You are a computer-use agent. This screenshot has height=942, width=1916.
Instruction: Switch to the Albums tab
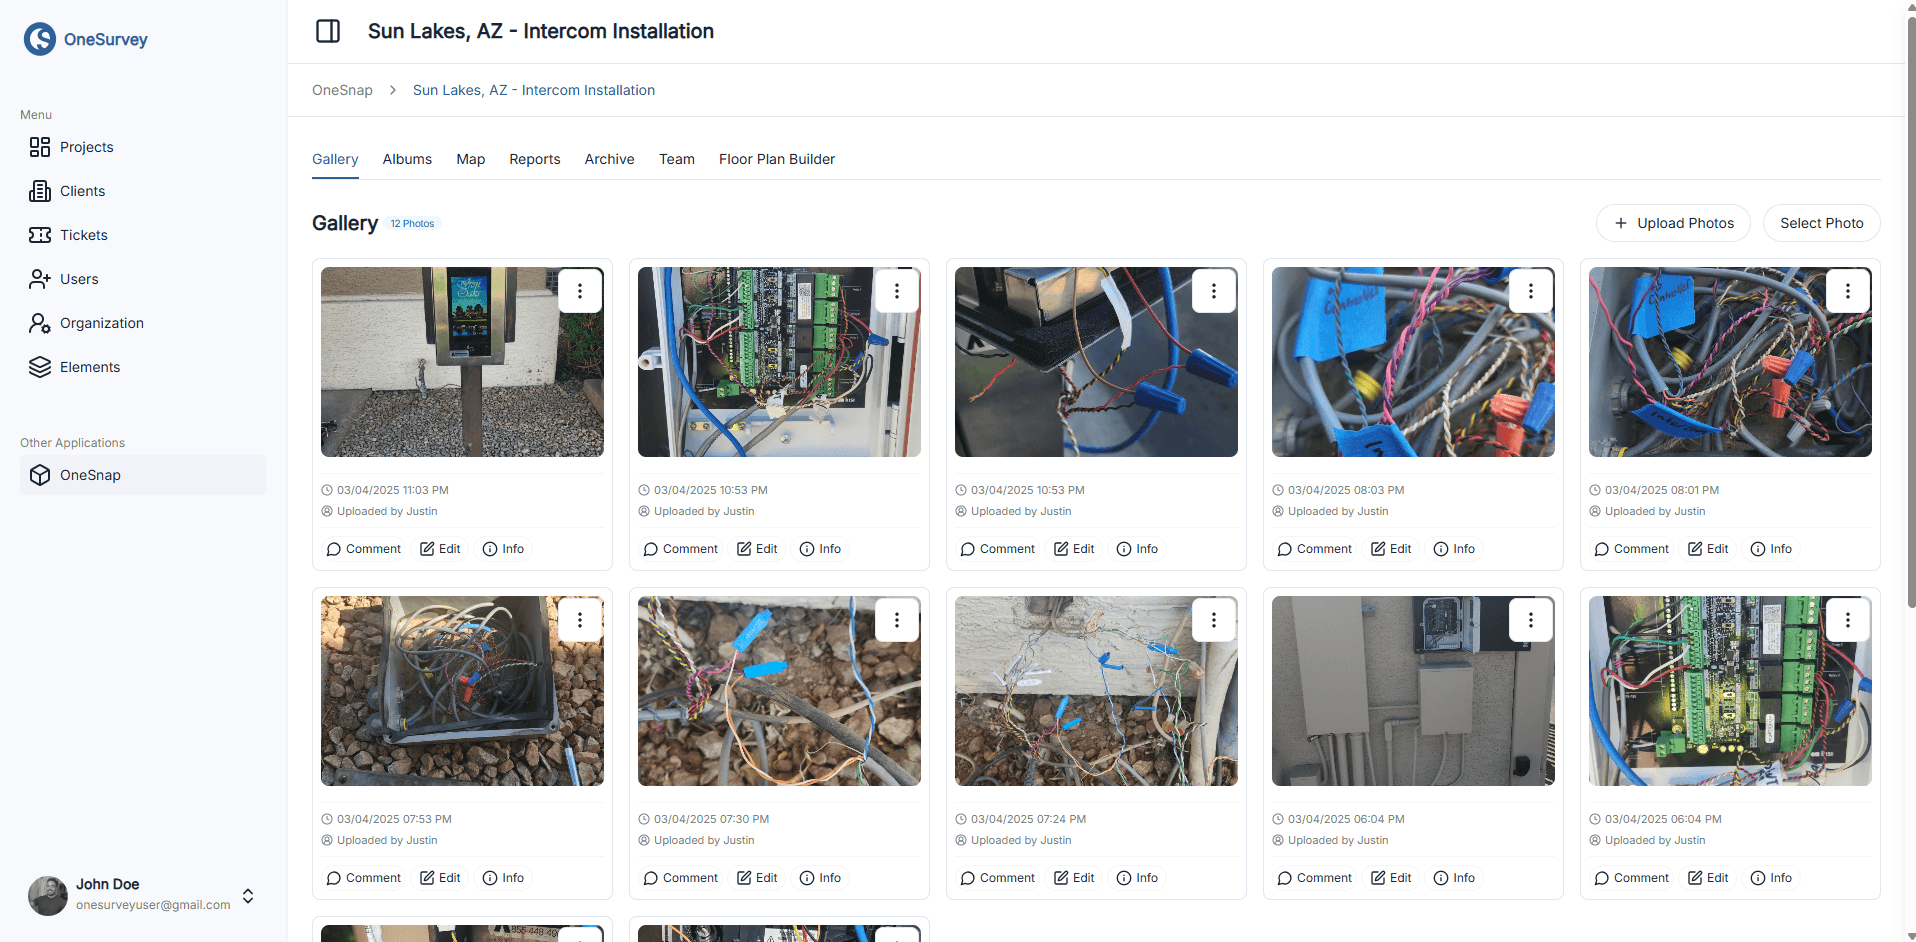(407, 159)
